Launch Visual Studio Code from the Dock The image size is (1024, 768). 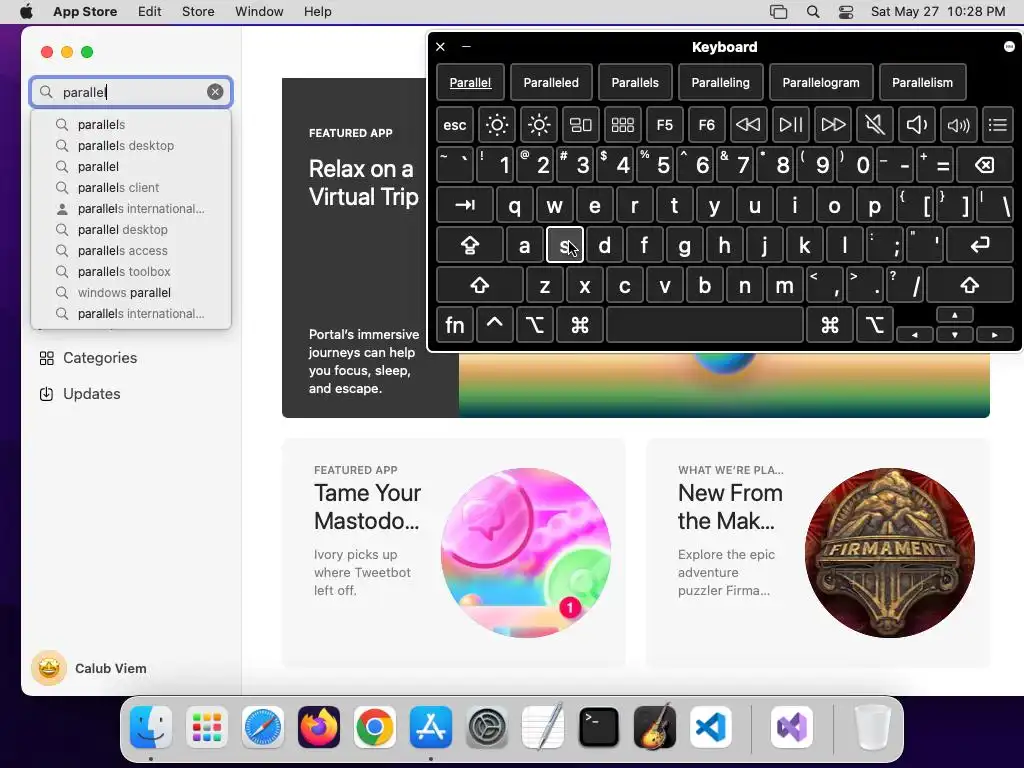click(x=711, y=727)
